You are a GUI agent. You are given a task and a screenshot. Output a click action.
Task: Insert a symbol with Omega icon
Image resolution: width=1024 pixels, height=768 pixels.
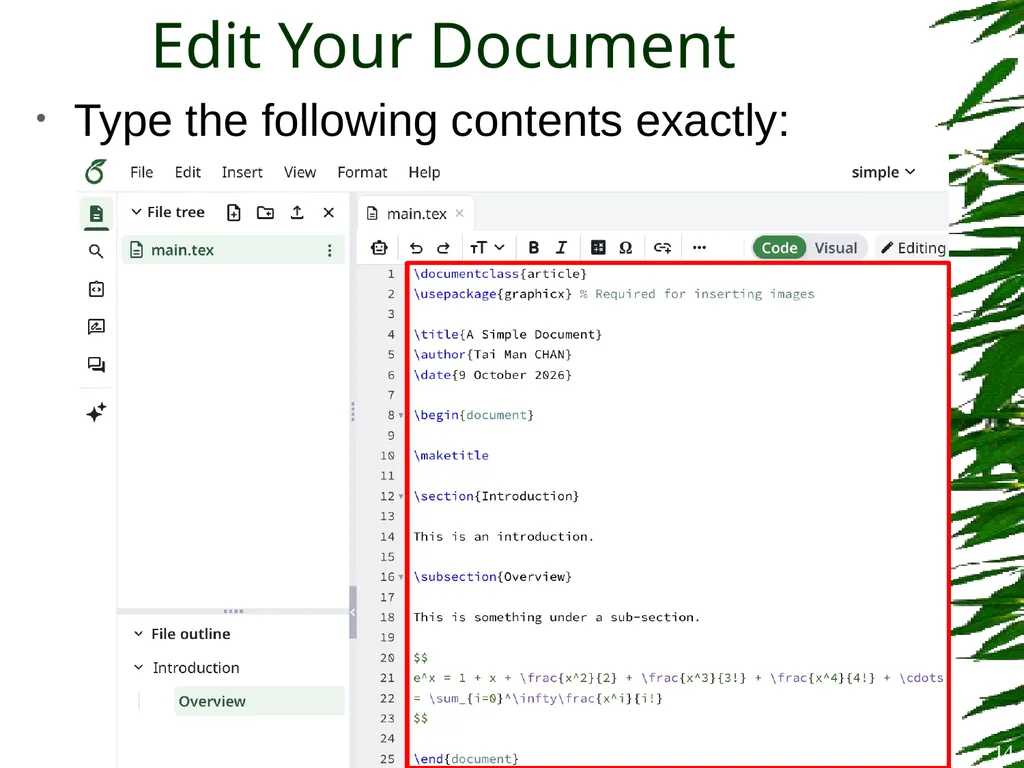click(626, 248)
